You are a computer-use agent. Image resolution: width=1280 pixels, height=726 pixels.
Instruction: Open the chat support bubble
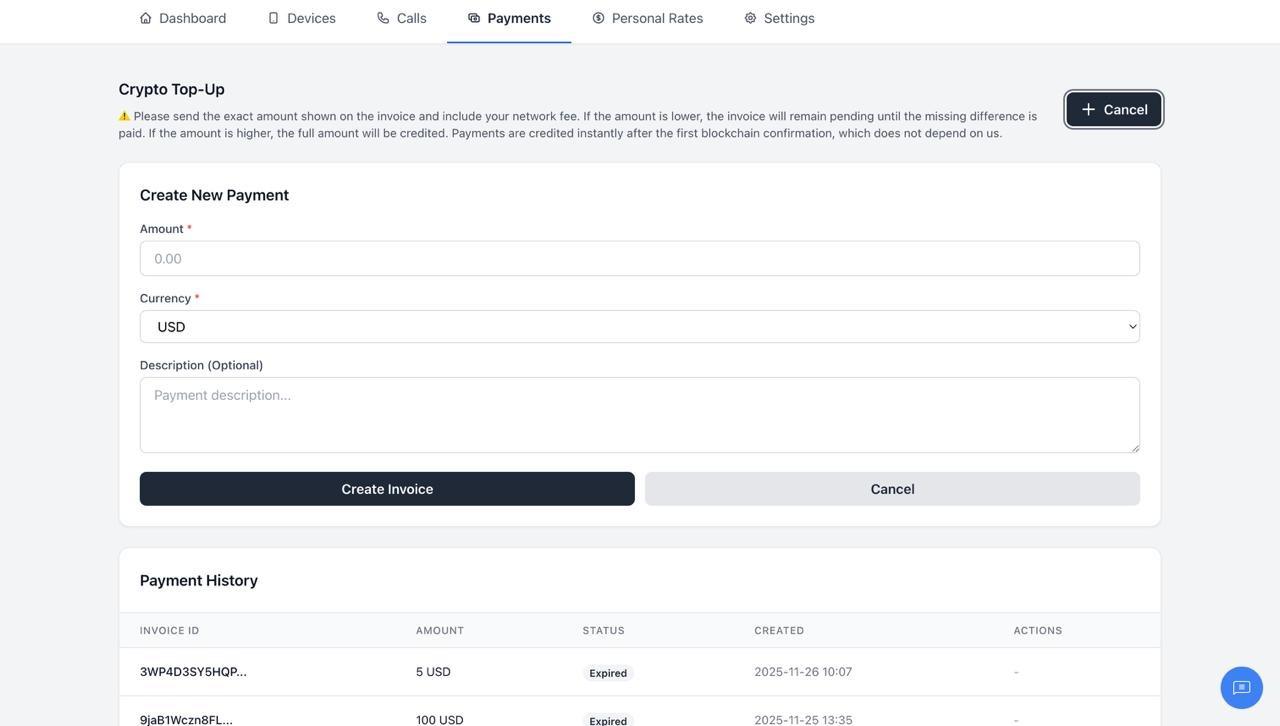1241,688
